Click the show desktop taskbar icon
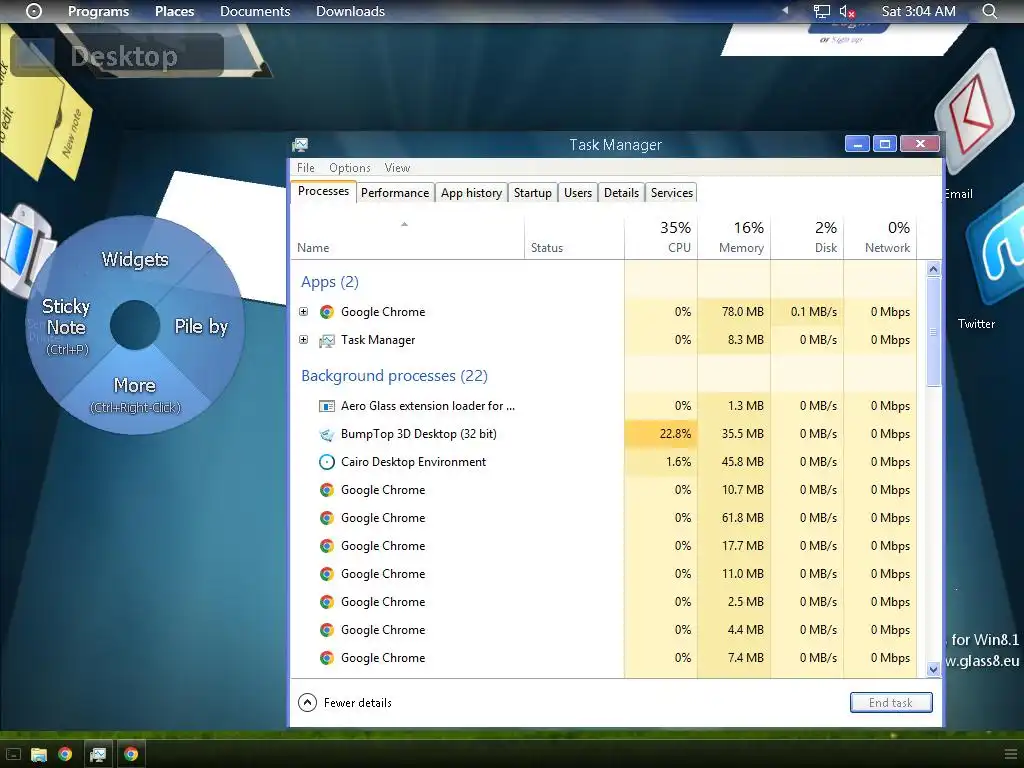 click(x=13, y=755)
